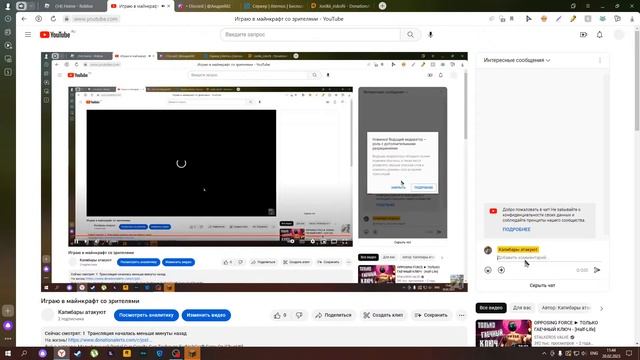The image size is (640, 360).
Task: Open the Create video camera icon
Action: (583, 35)
